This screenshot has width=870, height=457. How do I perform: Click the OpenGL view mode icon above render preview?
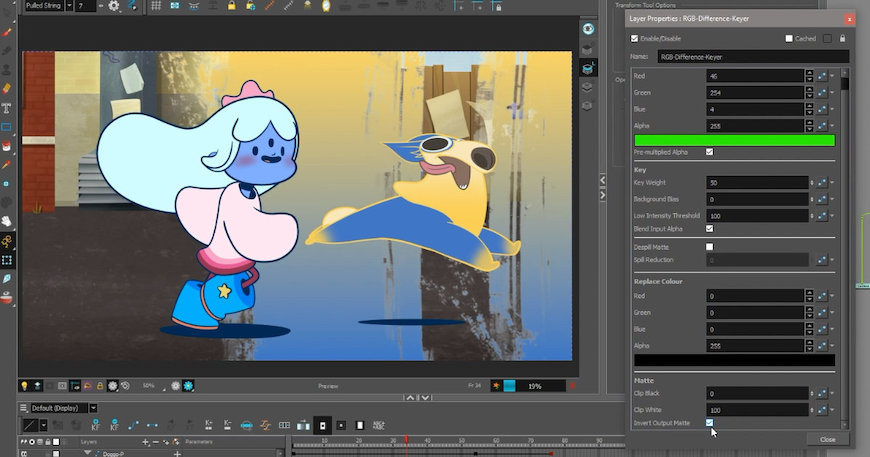coord(175,385)
